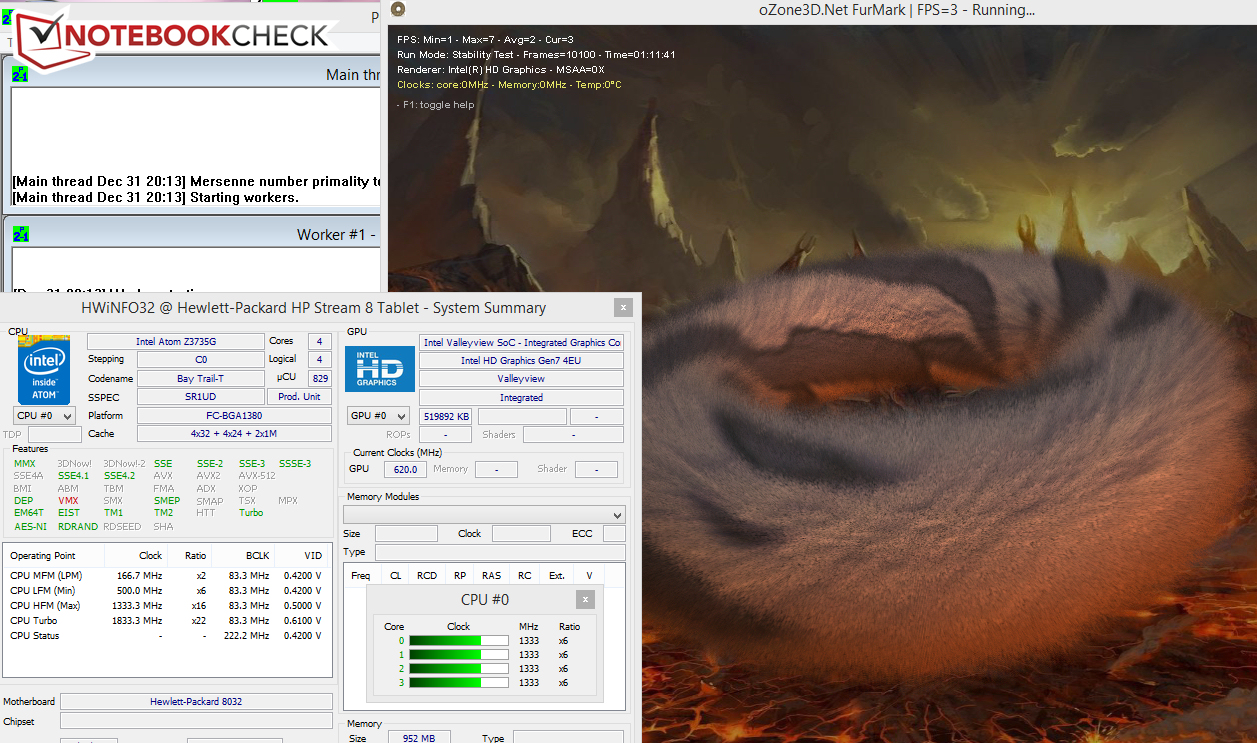The height and width of the screenshot is (743, 1257).
Task: Select the Intel Atom Z3735G name field
Action: pyautogui.click(x=176, y=342)
